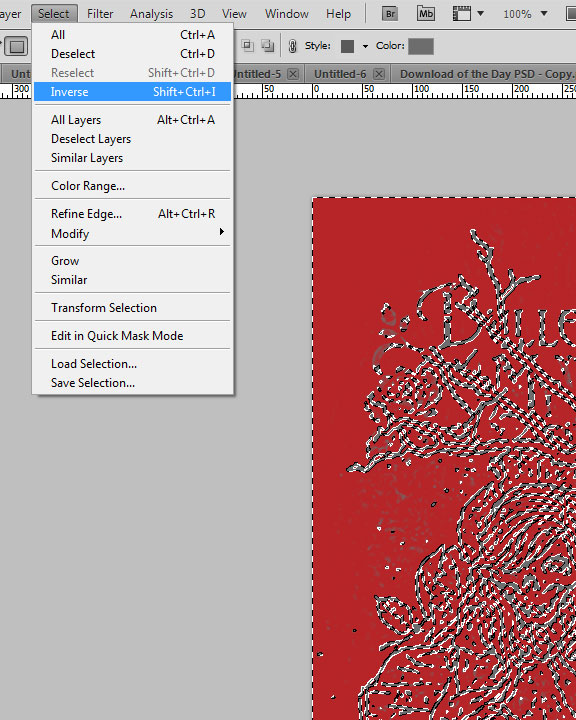Choose Similar Layers menu entry
The width and height of the screenshot is (576, 720).
coord(132,158)
